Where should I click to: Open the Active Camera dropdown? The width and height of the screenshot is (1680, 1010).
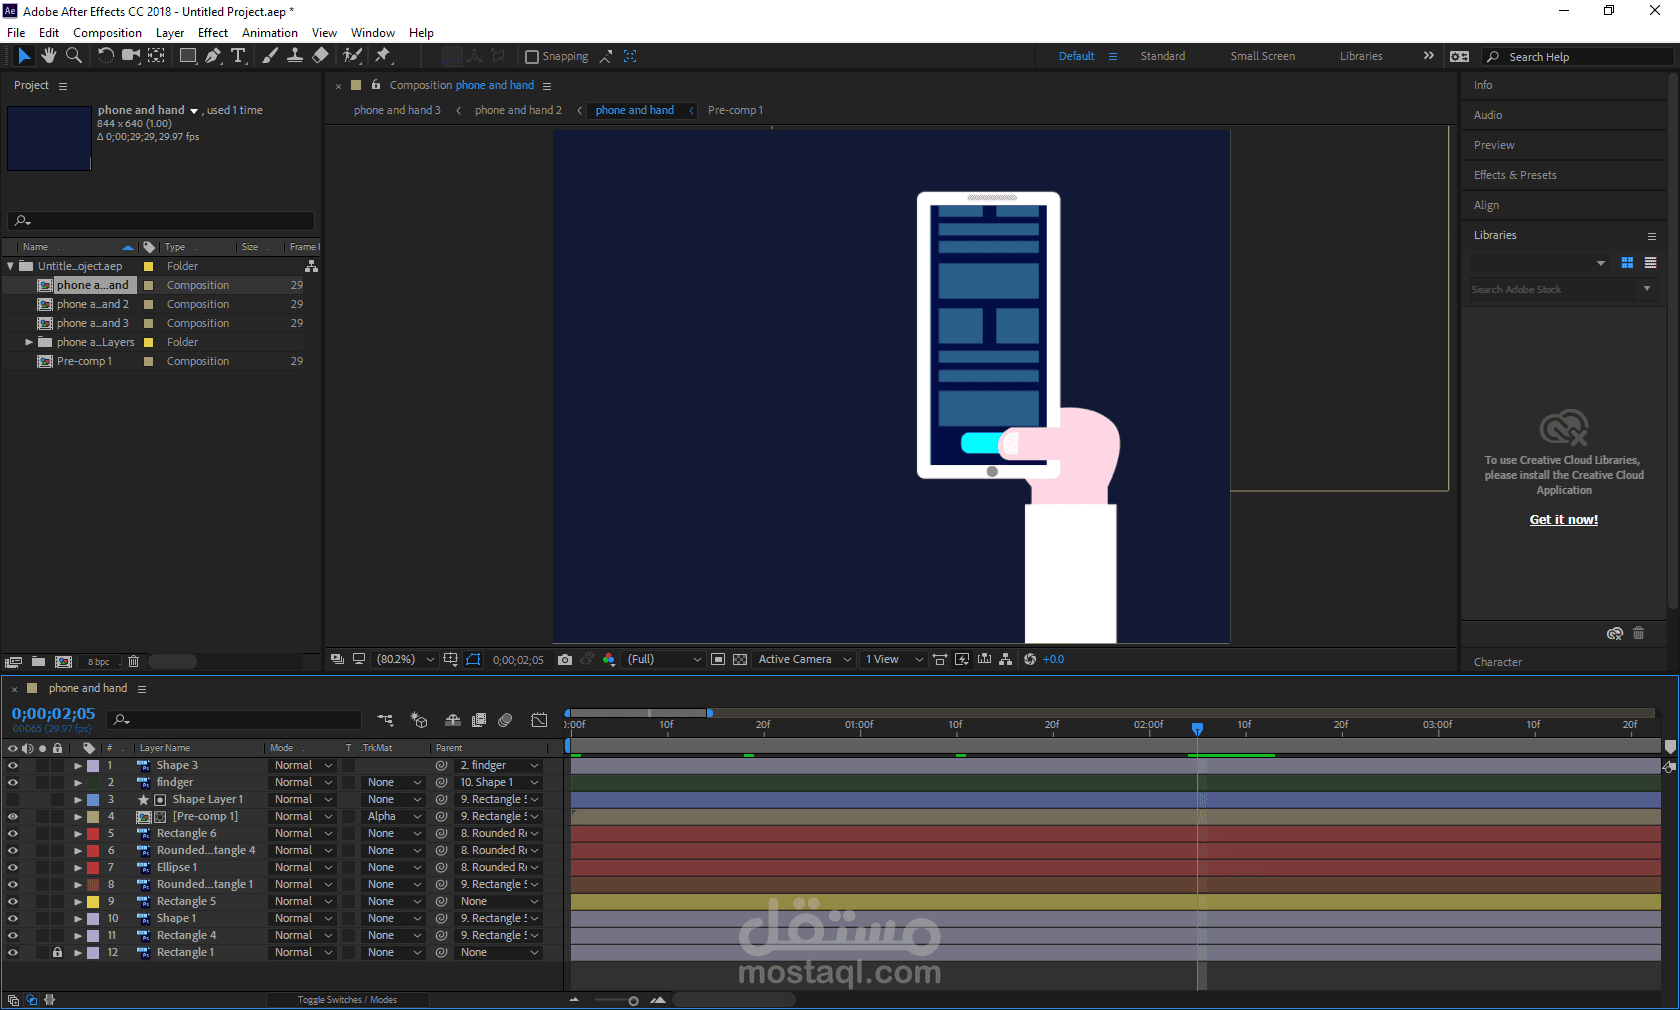805,660
